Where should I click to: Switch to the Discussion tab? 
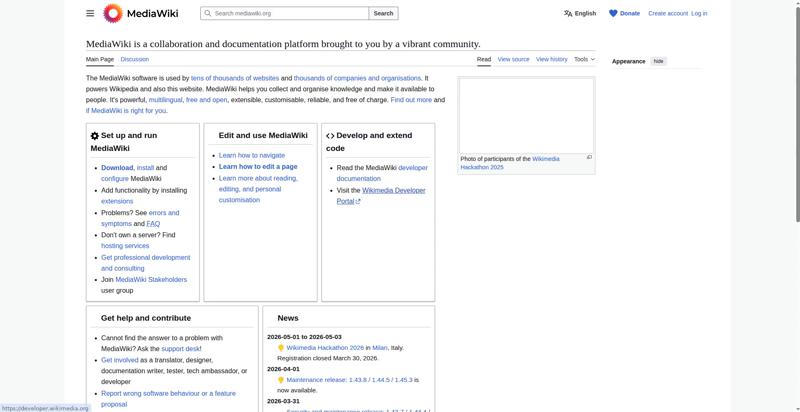pos(134,59)
